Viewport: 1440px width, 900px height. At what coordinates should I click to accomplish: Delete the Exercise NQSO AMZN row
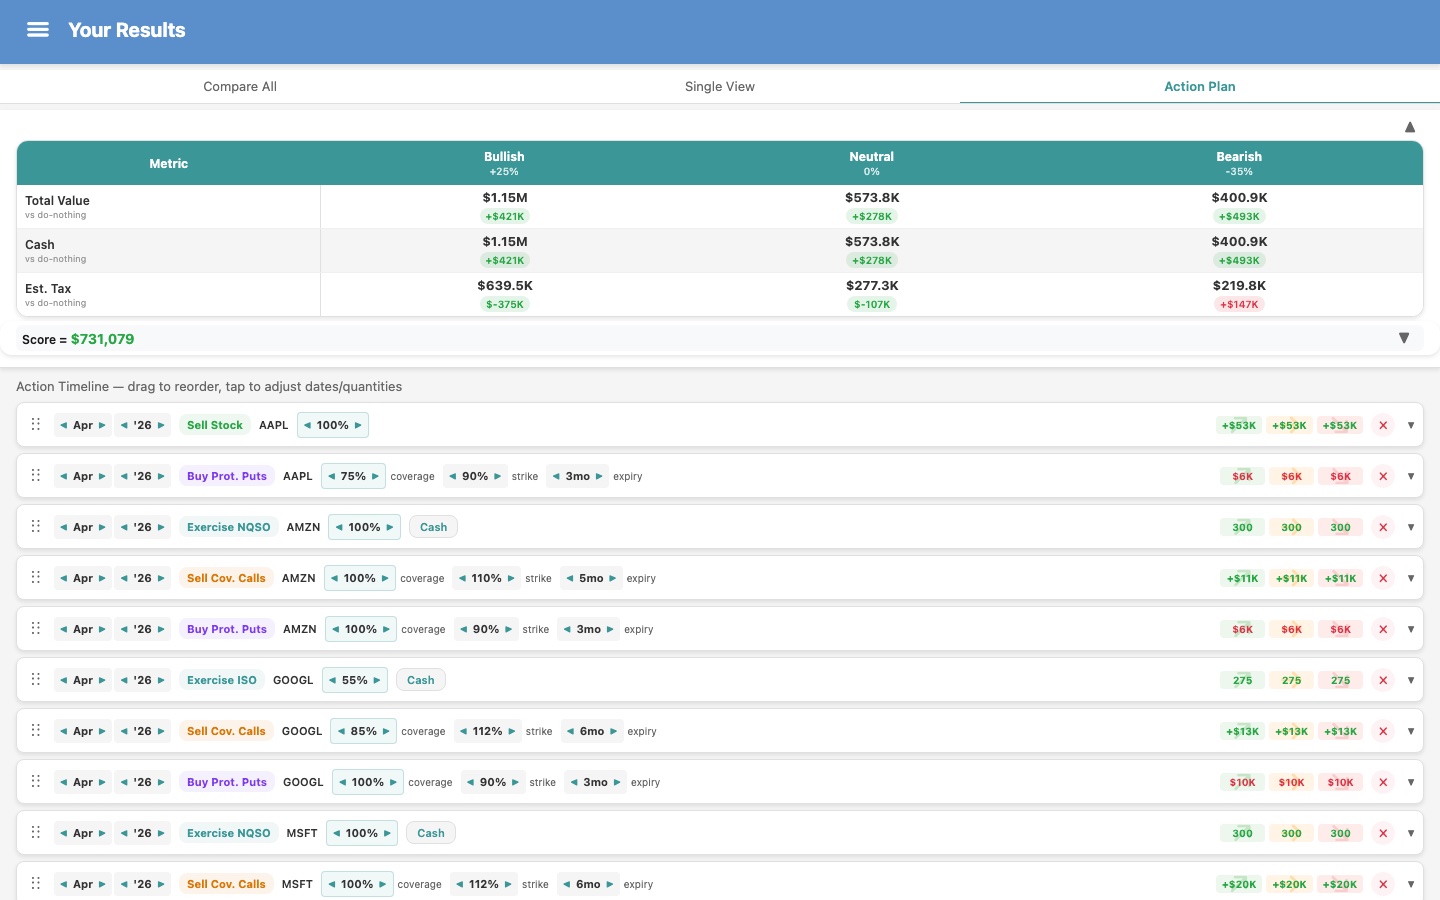coord(1383,527)
